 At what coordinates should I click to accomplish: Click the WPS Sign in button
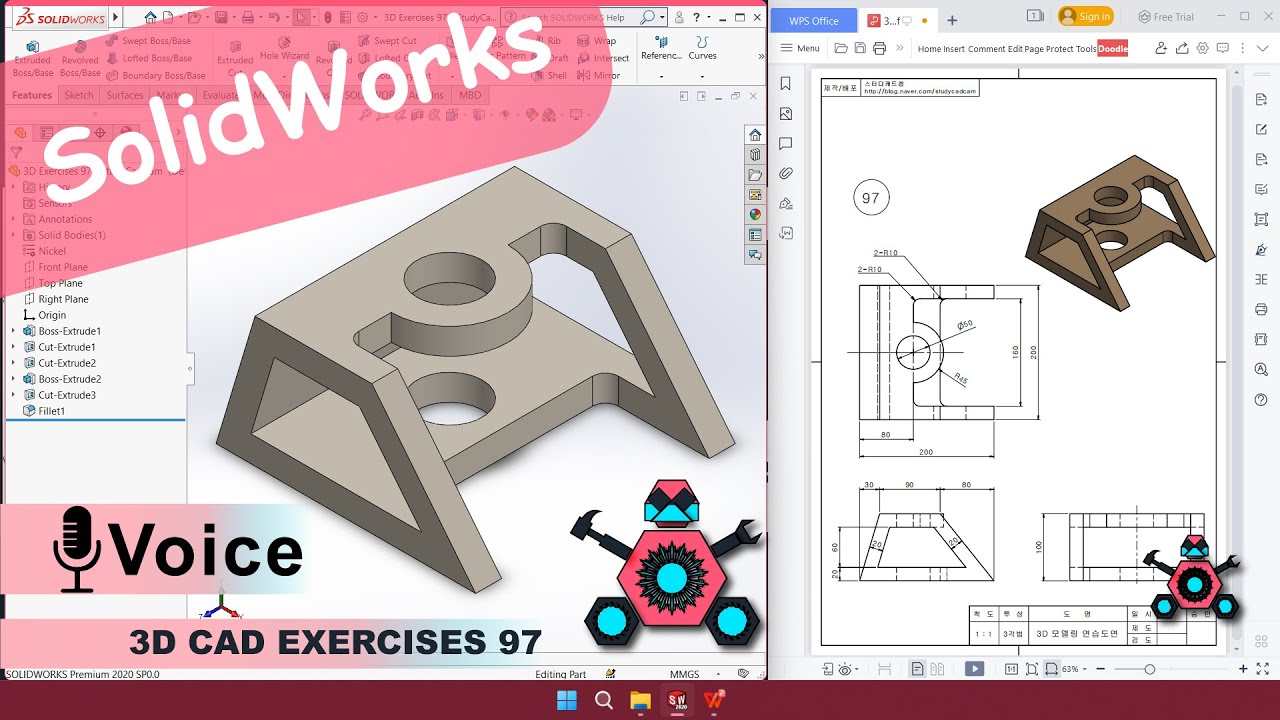[x=1085, y=16]
